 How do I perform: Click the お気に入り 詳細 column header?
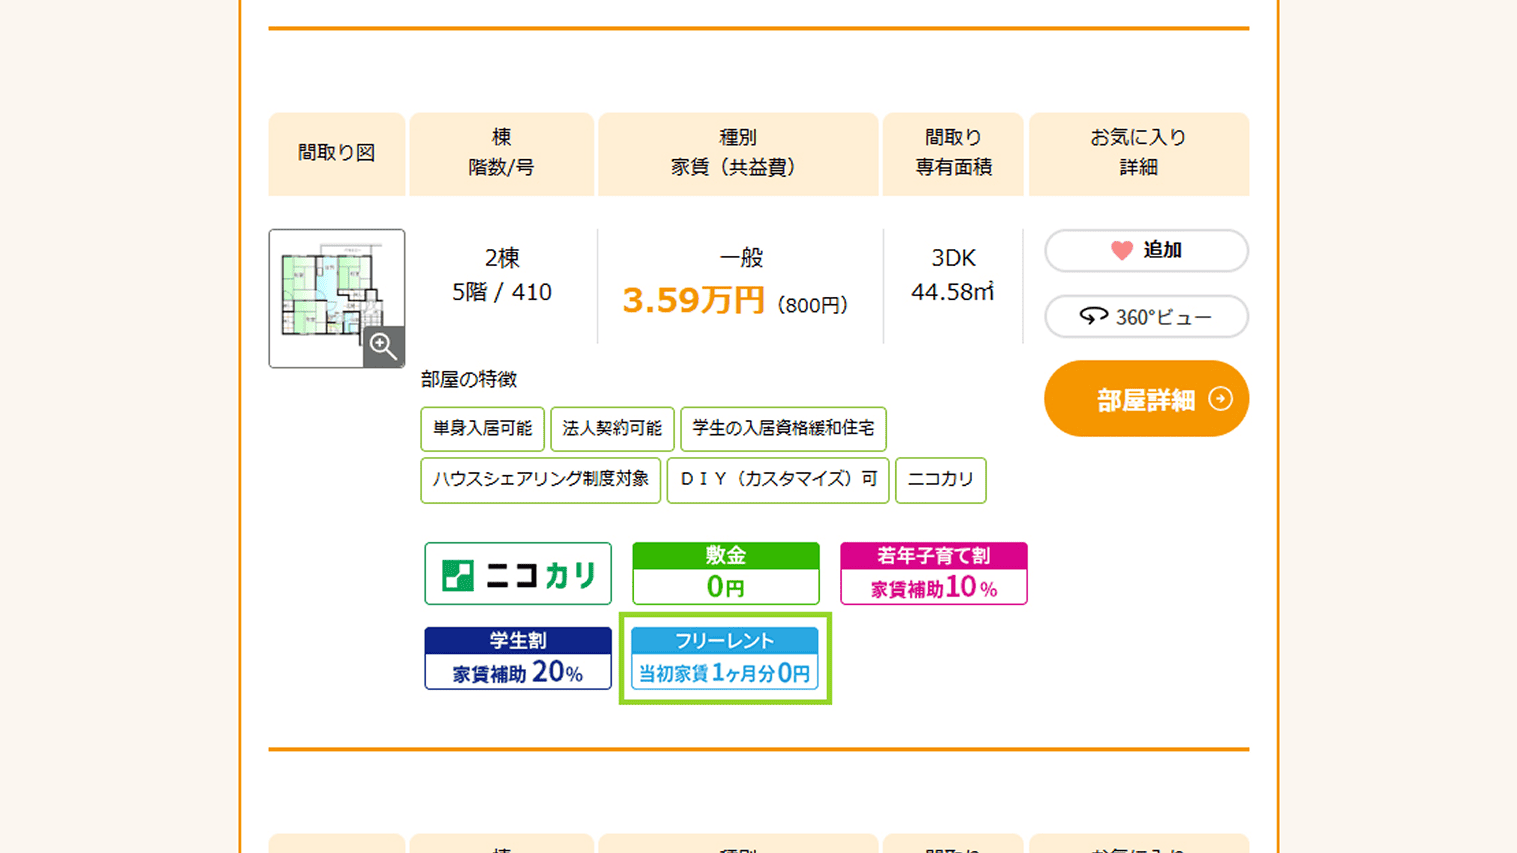(1138, 154)
